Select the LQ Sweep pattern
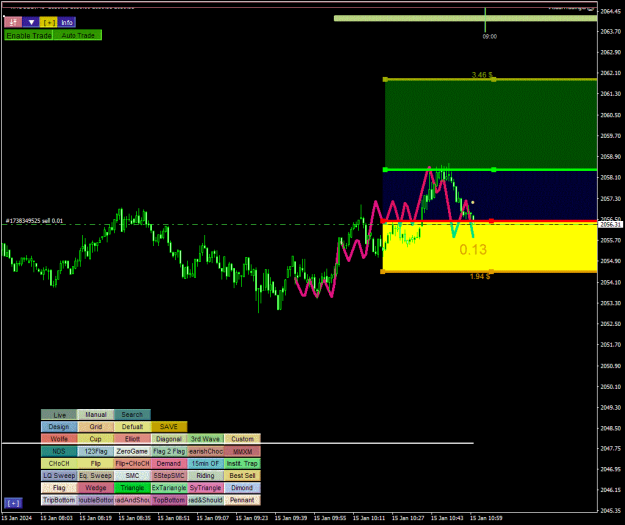 click(x=59, y=476)
